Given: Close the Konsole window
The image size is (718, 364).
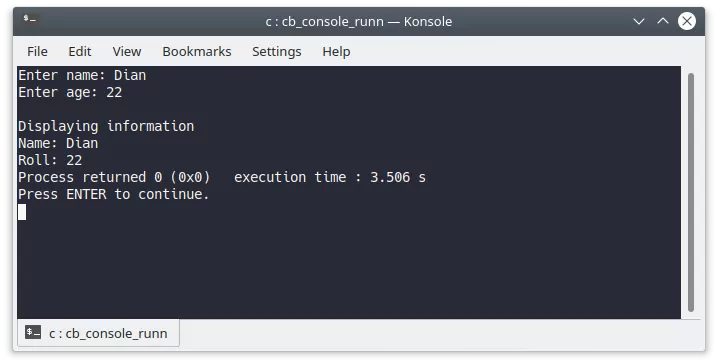Looking at the screenshot, I should coord(687,21).
